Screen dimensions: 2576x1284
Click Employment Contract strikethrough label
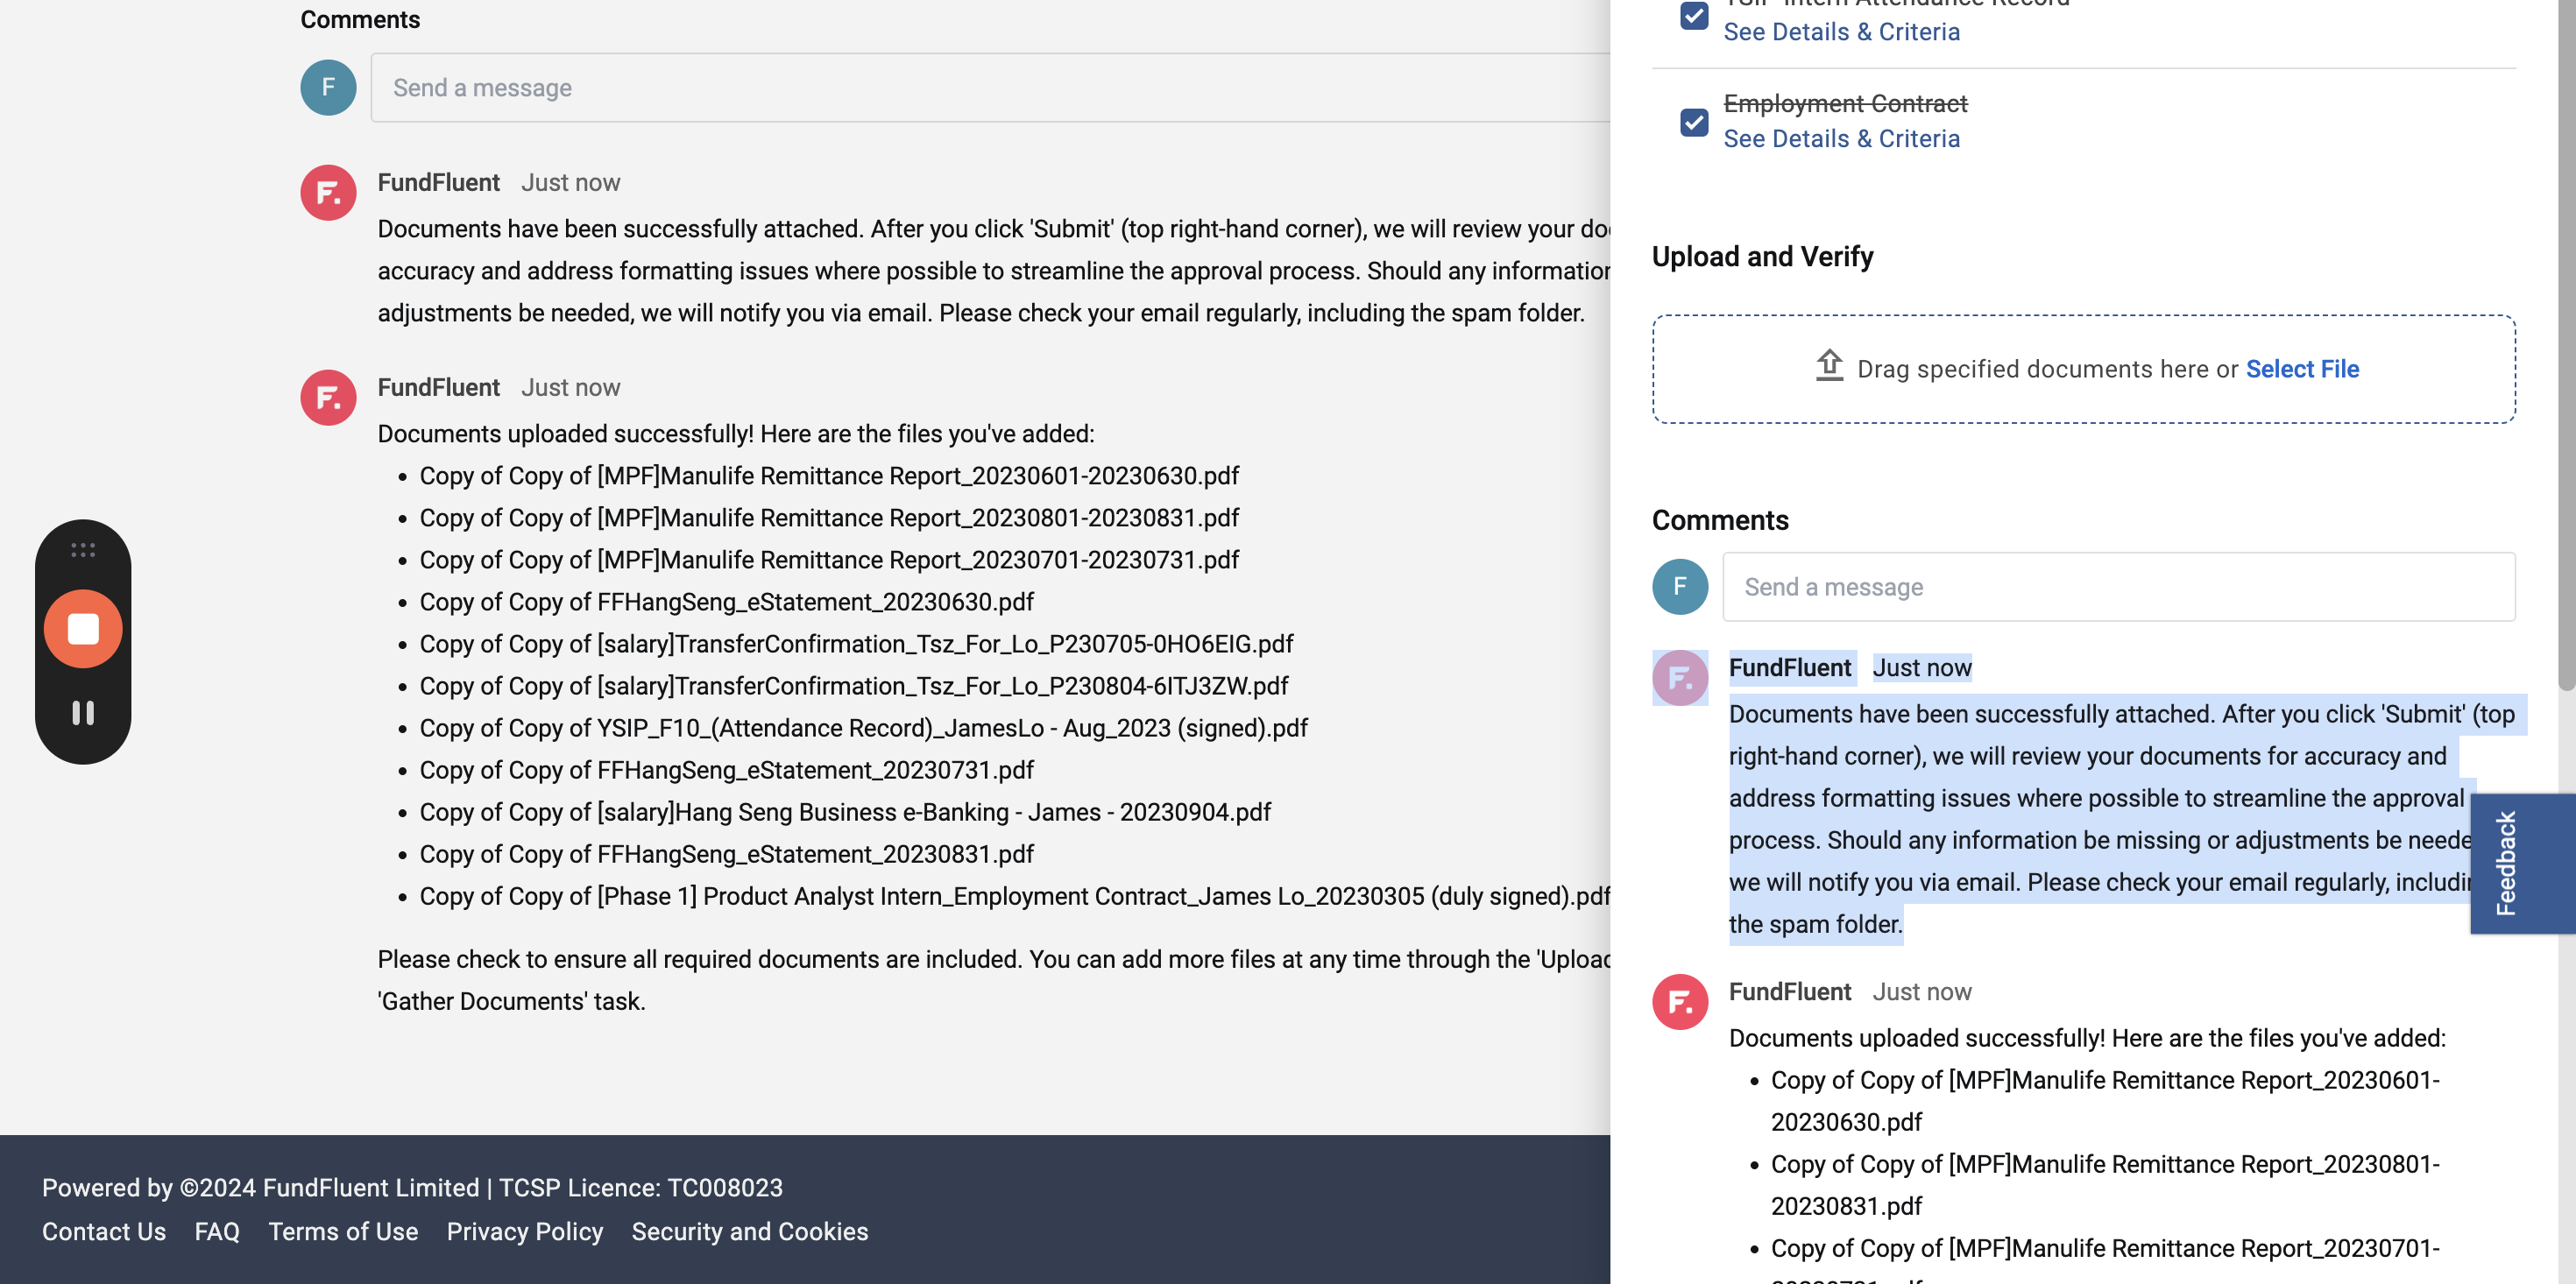point(1845,104)
